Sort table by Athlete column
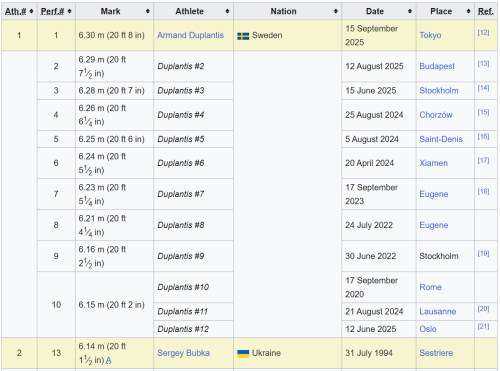500x371 pixels. pos(227,11)
